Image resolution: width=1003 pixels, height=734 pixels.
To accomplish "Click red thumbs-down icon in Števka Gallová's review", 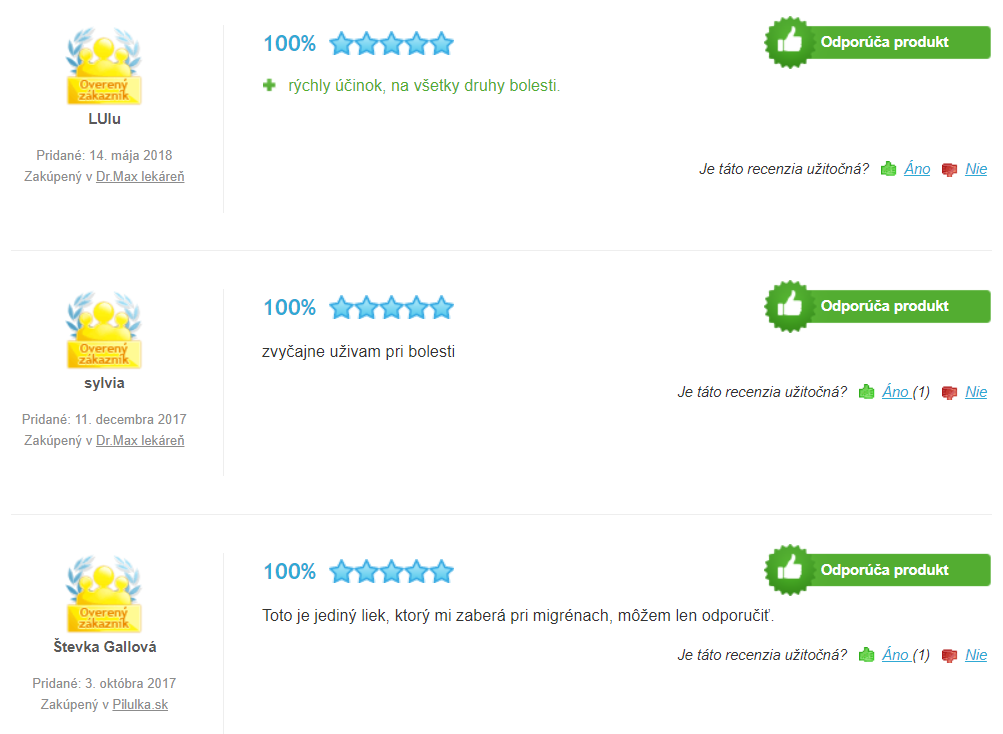I will click(949, 655).
